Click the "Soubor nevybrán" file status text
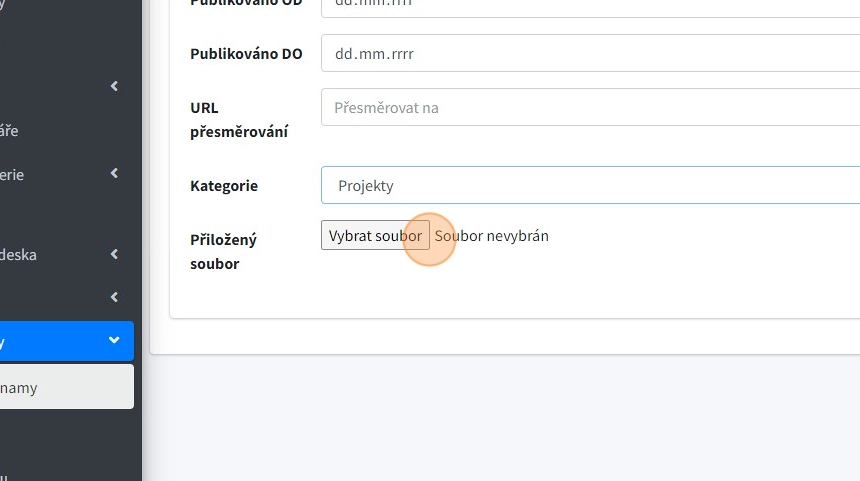Image resolution: width=860 pixels, height=481 pixels. 492,236
